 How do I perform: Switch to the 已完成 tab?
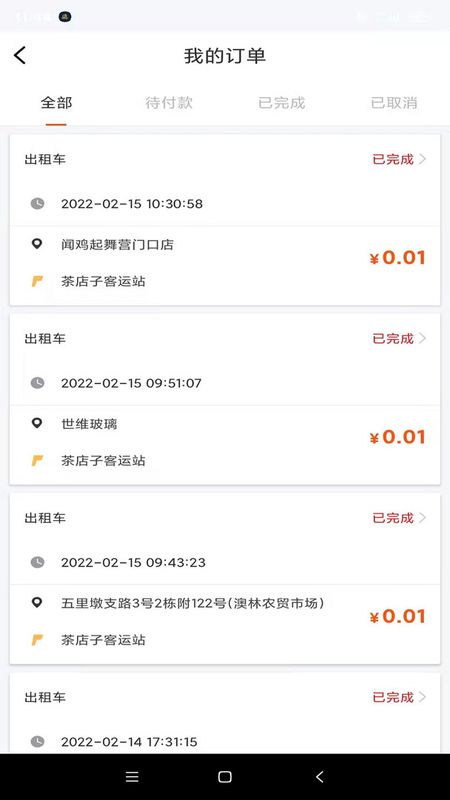click(282, 103)
